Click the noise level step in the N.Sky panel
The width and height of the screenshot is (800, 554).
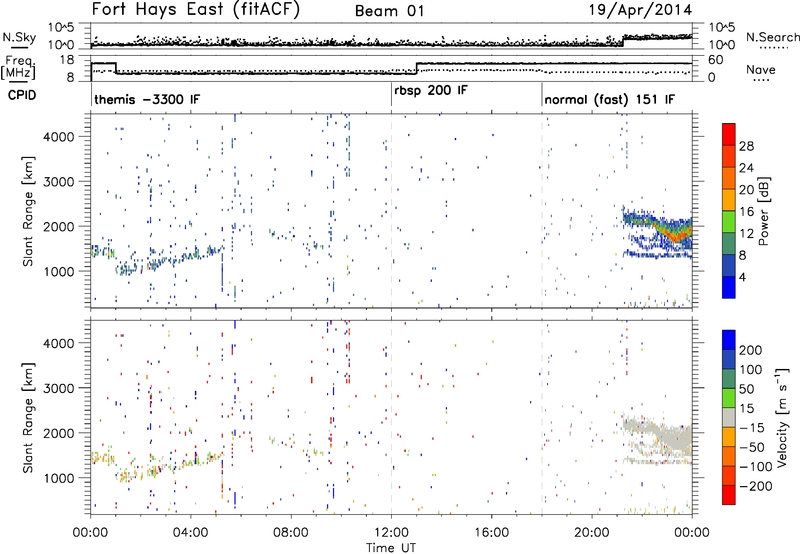click(623, 41)
